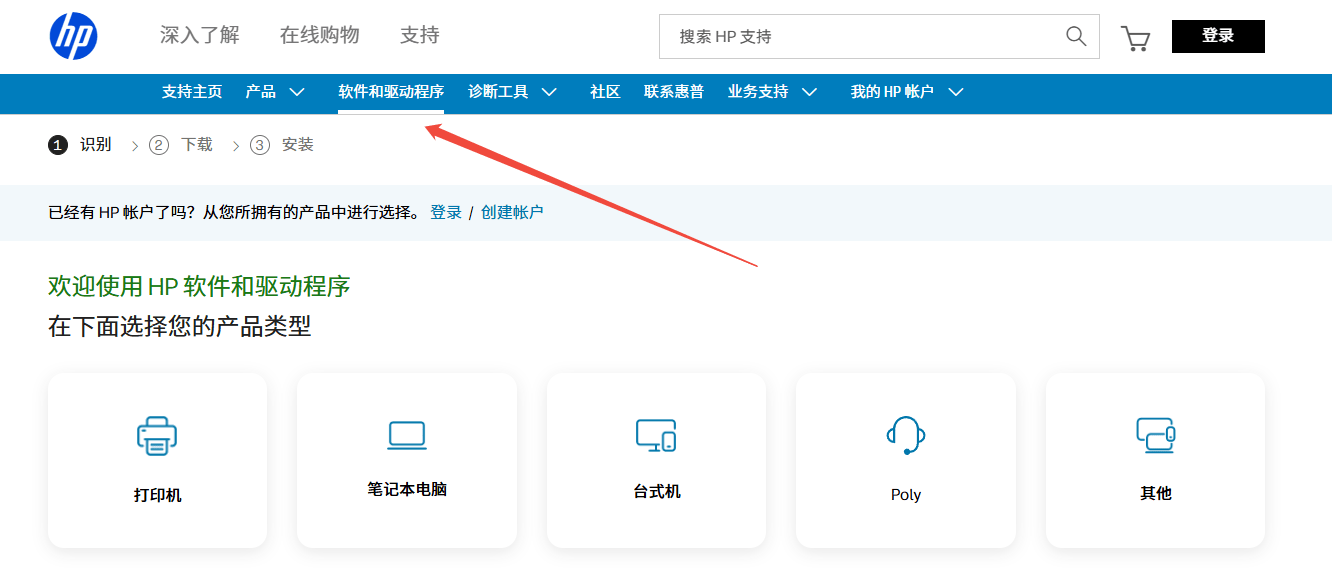Screen dimensions: 1332x570
Task: Select the desktop (台式机) icon
Action: pyautogui.click(x=656, y=435)
